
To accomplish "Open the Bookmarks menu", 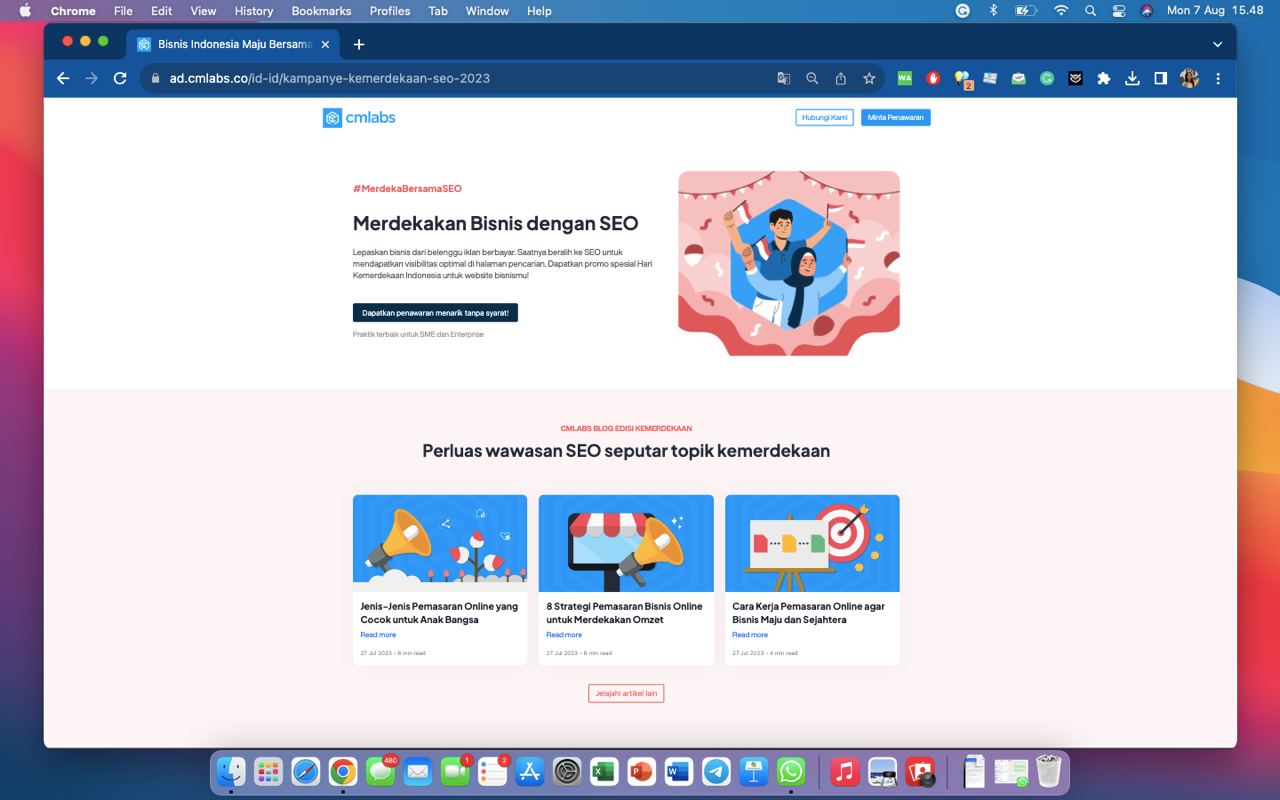I will pos(321,11).
